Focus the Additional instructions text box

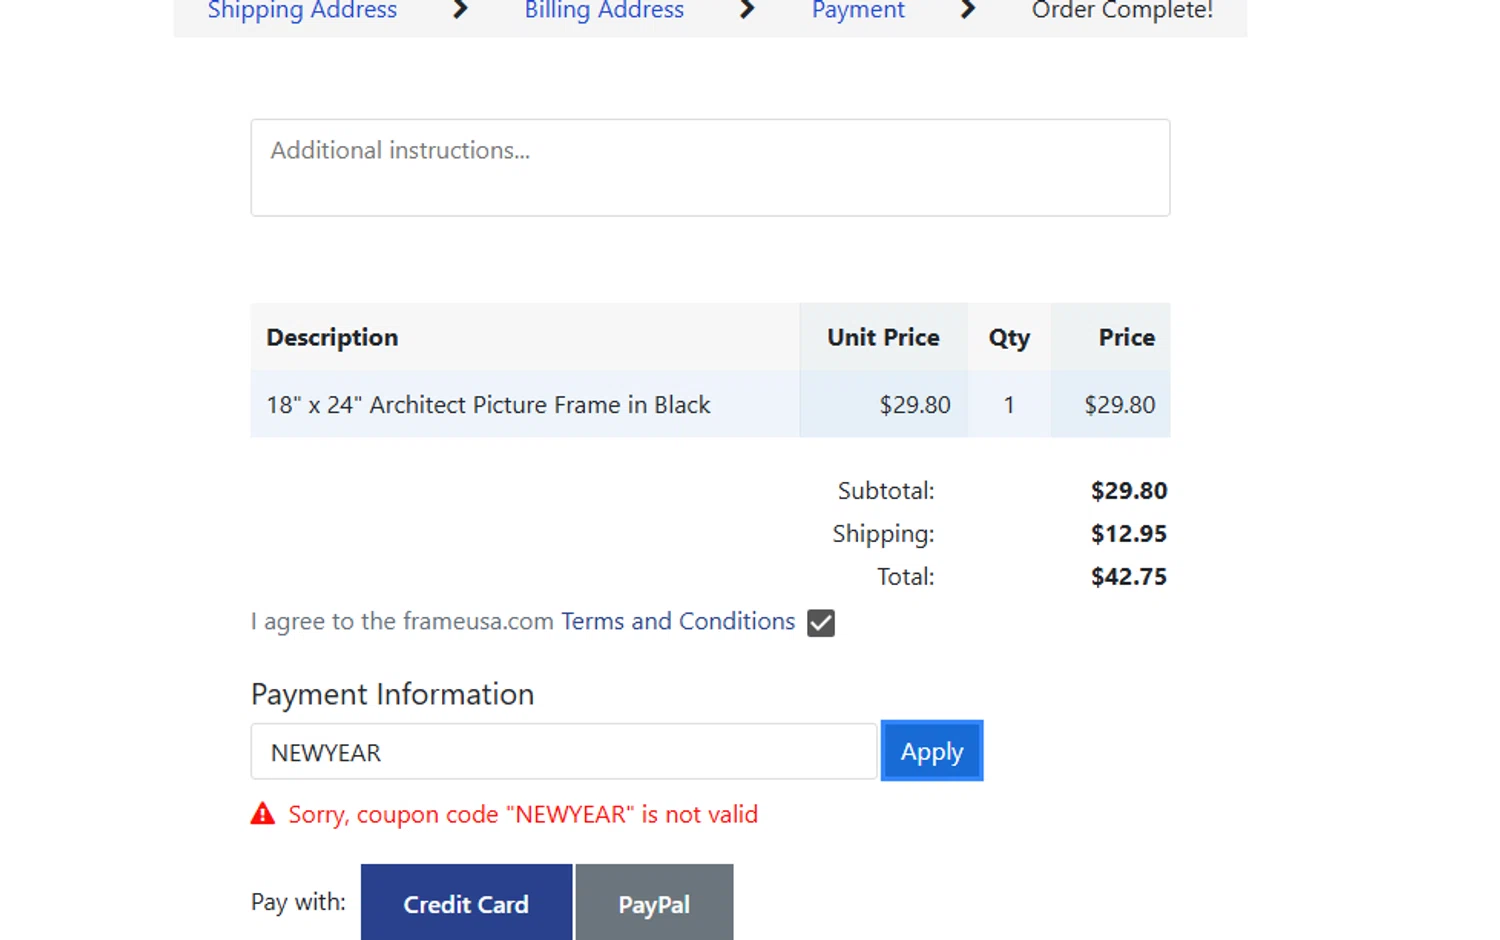[x=710, y=168]
